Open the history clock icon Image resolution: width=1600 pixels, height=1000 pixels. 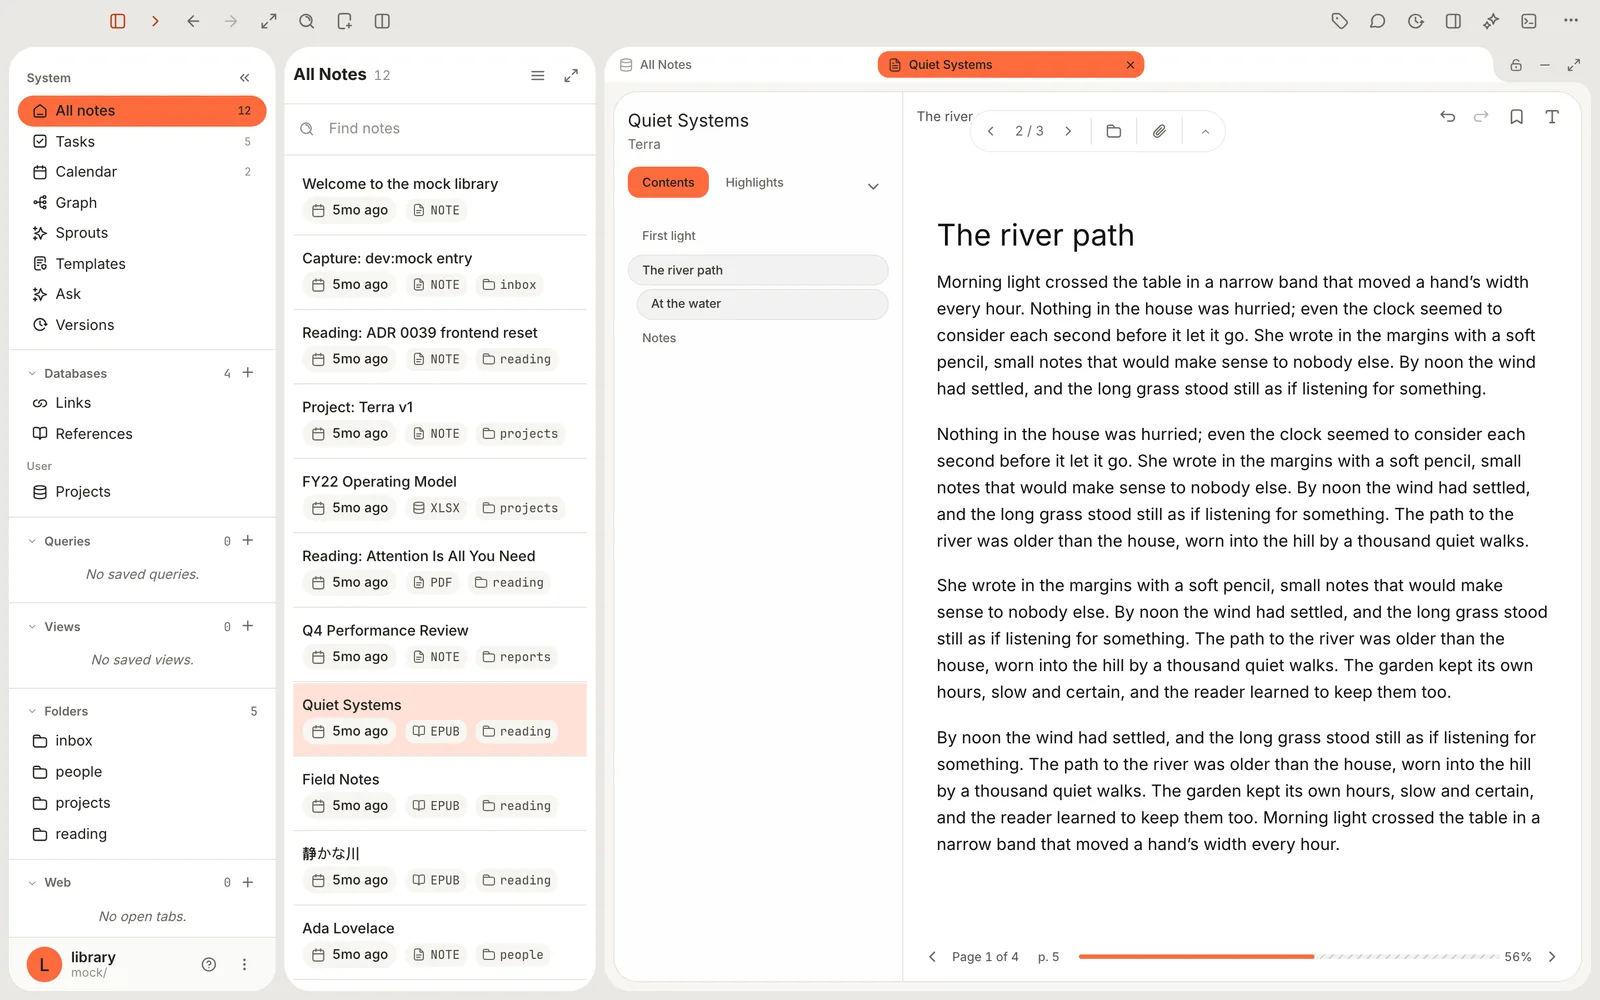1416,21
